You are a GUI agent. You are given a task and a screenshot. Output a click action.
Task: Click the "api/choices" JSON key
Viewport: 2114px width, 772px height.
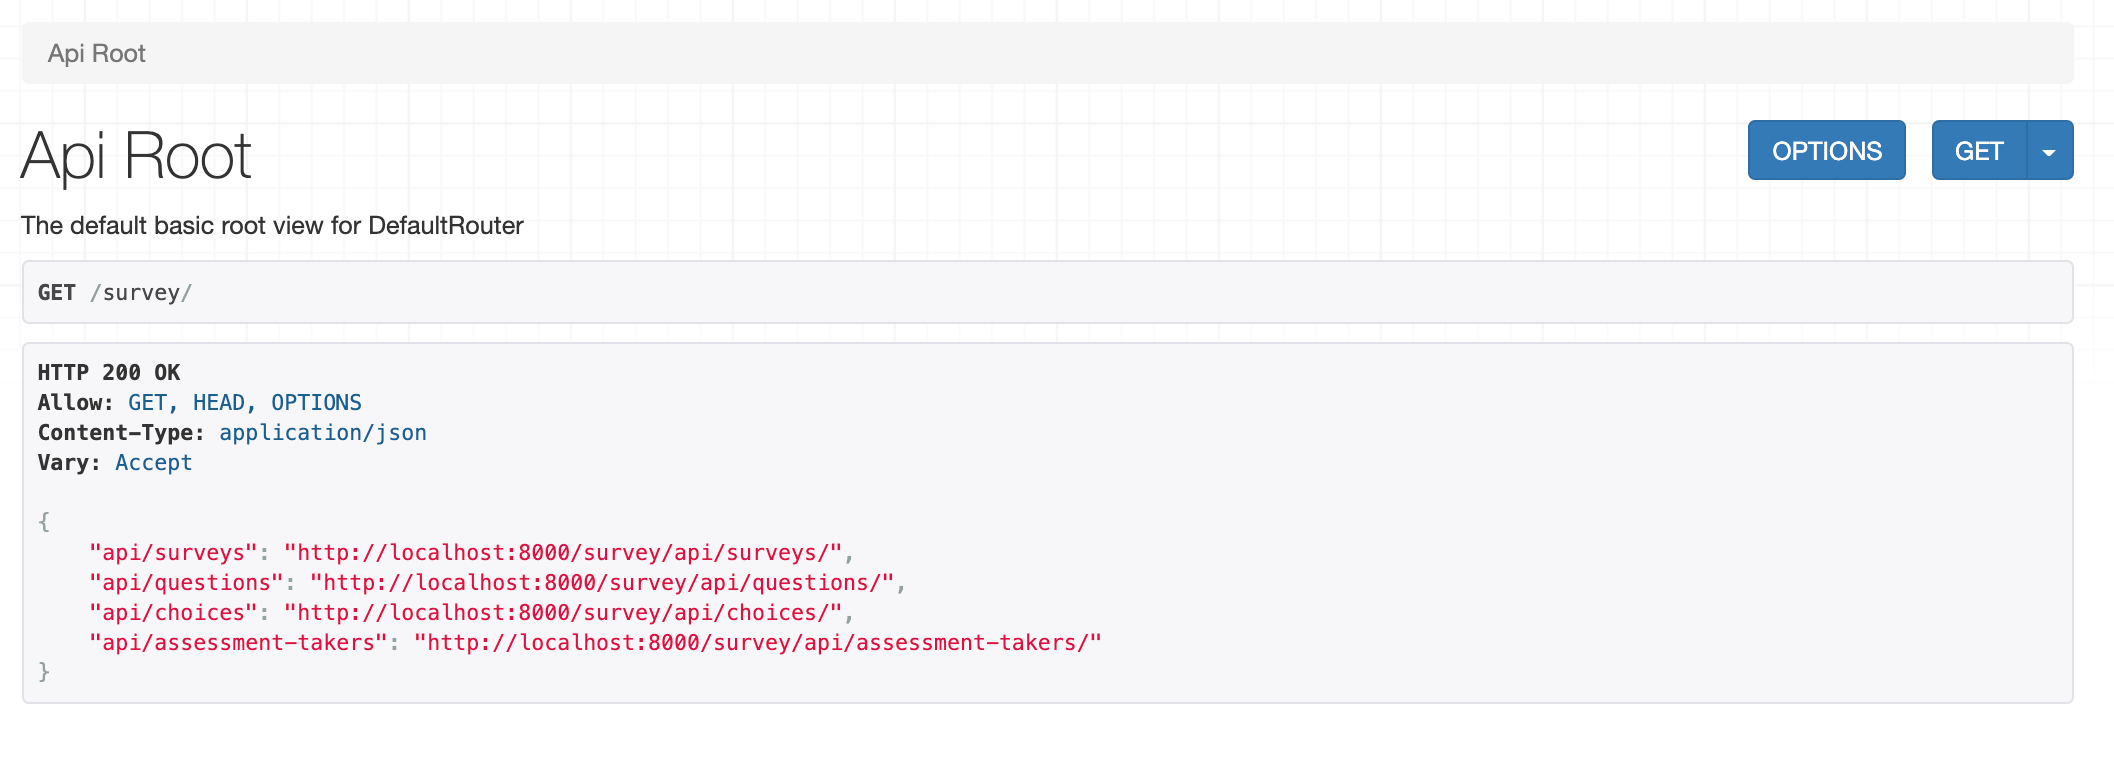click(174, 613)
